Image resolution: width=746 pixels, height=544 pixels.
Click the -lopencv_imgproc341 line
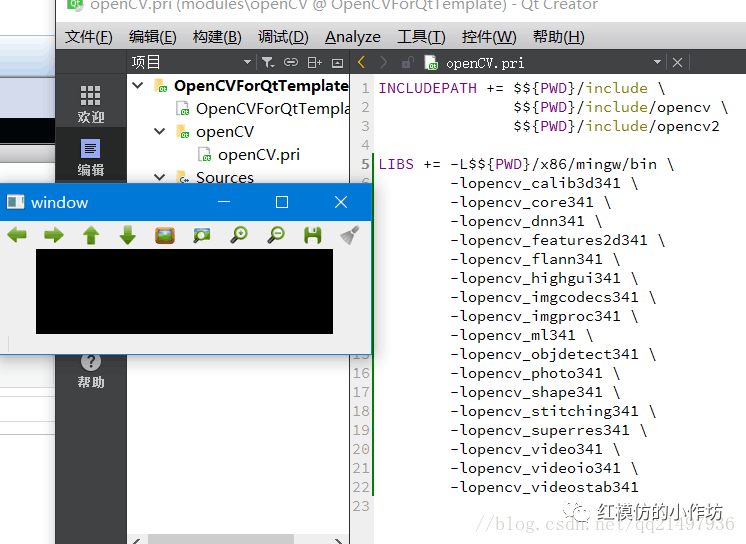[535, 317]
